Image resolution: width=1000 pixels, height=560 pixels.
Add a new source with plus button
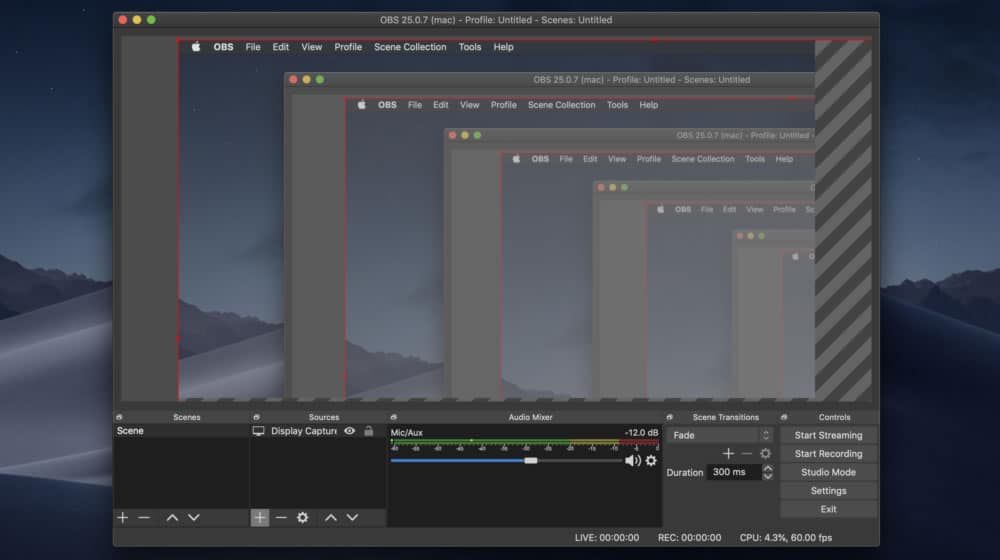pyautogui.click(x=260, y=518)
